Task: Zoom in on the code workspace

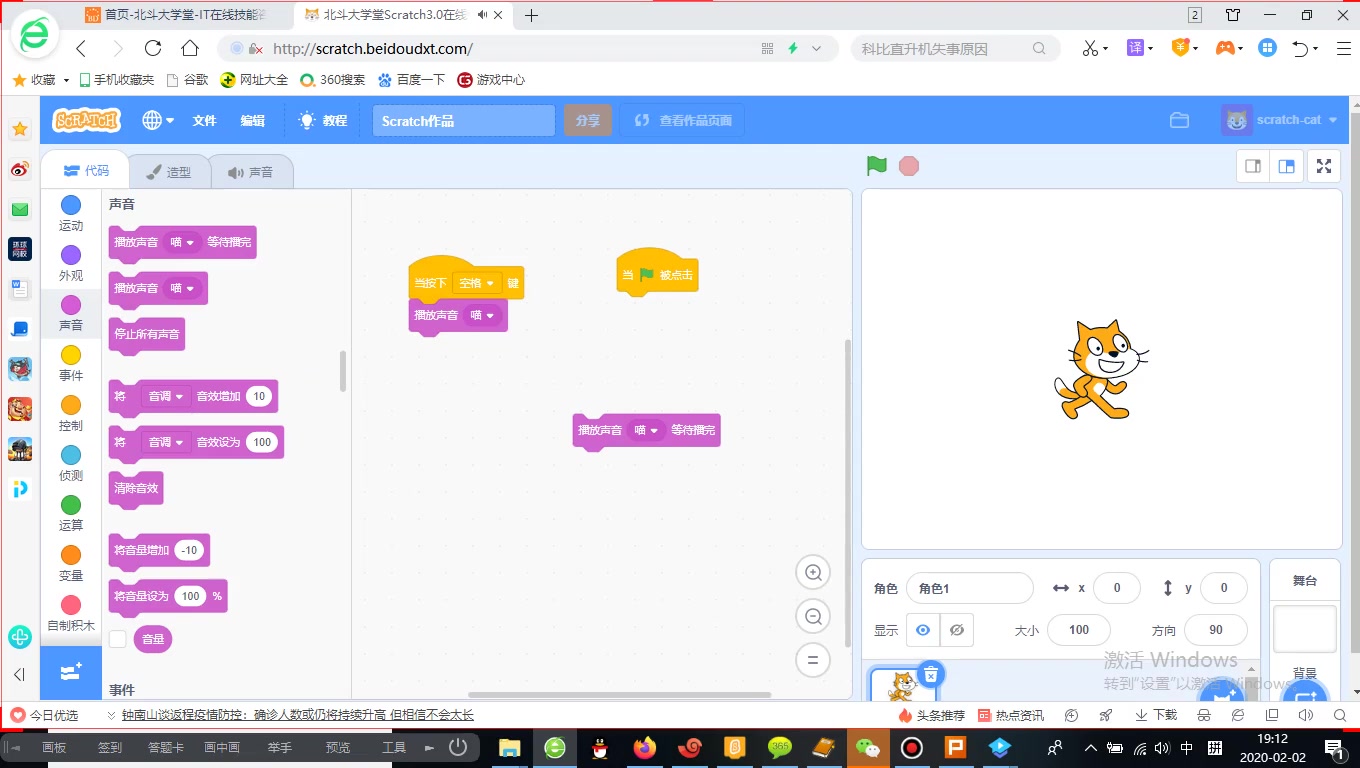Action: [x=812, y=571]
